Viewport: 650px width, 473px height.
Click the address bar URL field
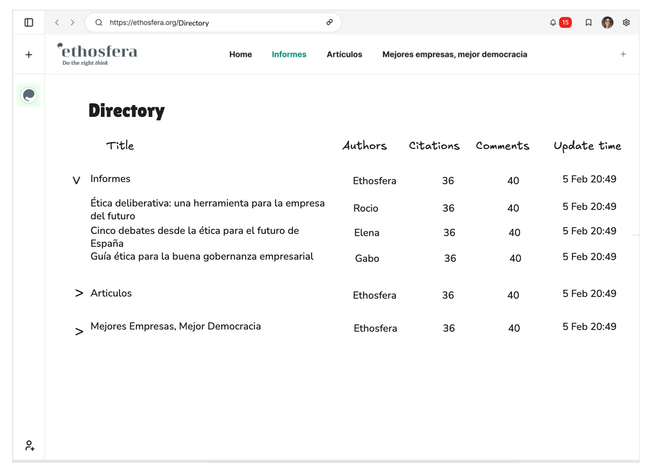210,22
